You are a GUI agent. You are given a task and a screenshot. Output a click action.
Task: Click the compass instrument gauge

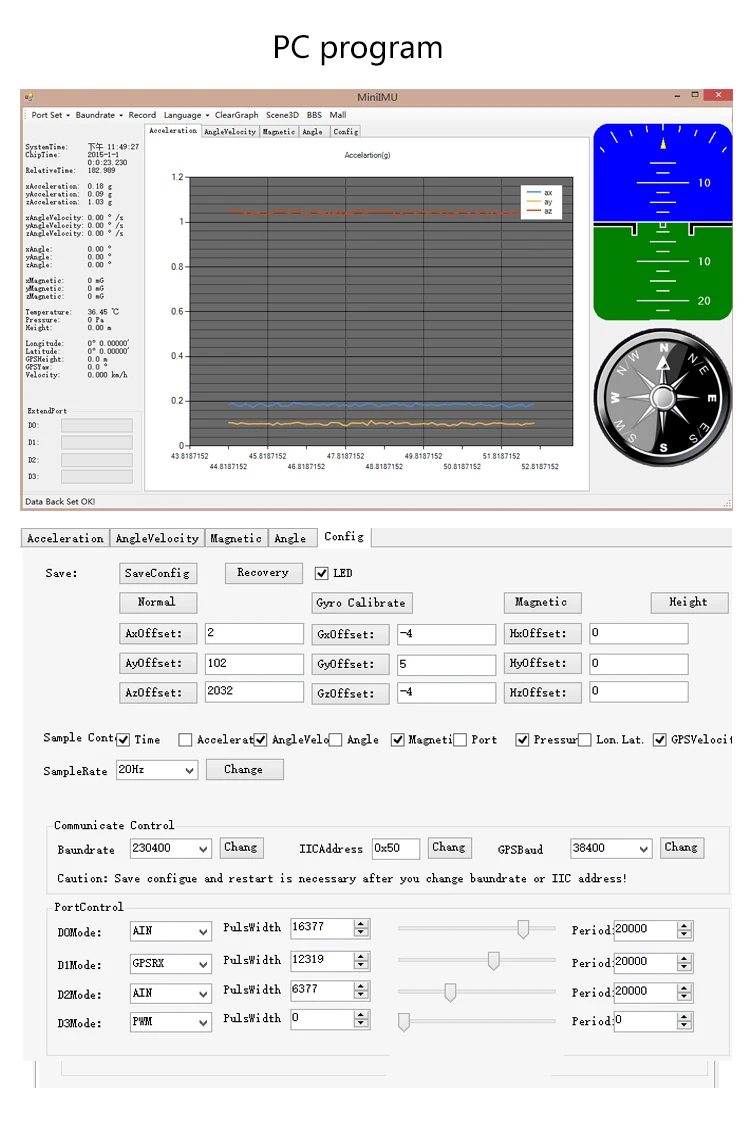pos(662,397)
